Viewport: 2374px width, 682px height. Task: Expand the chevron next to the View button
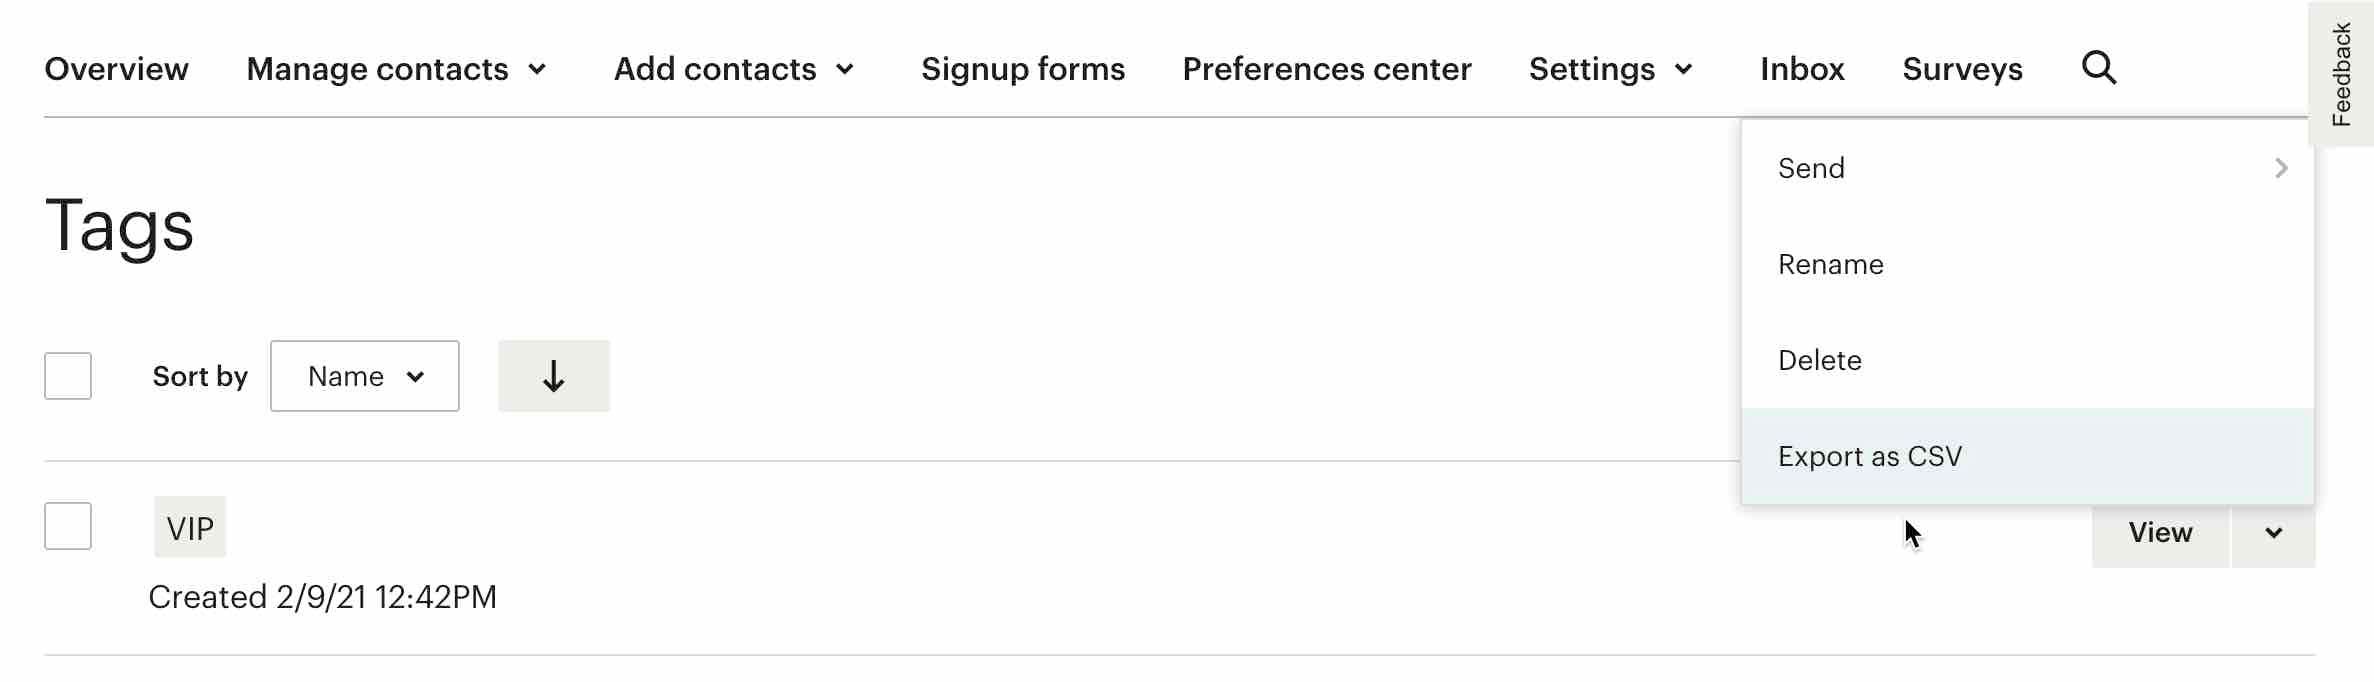[2274, 533]
